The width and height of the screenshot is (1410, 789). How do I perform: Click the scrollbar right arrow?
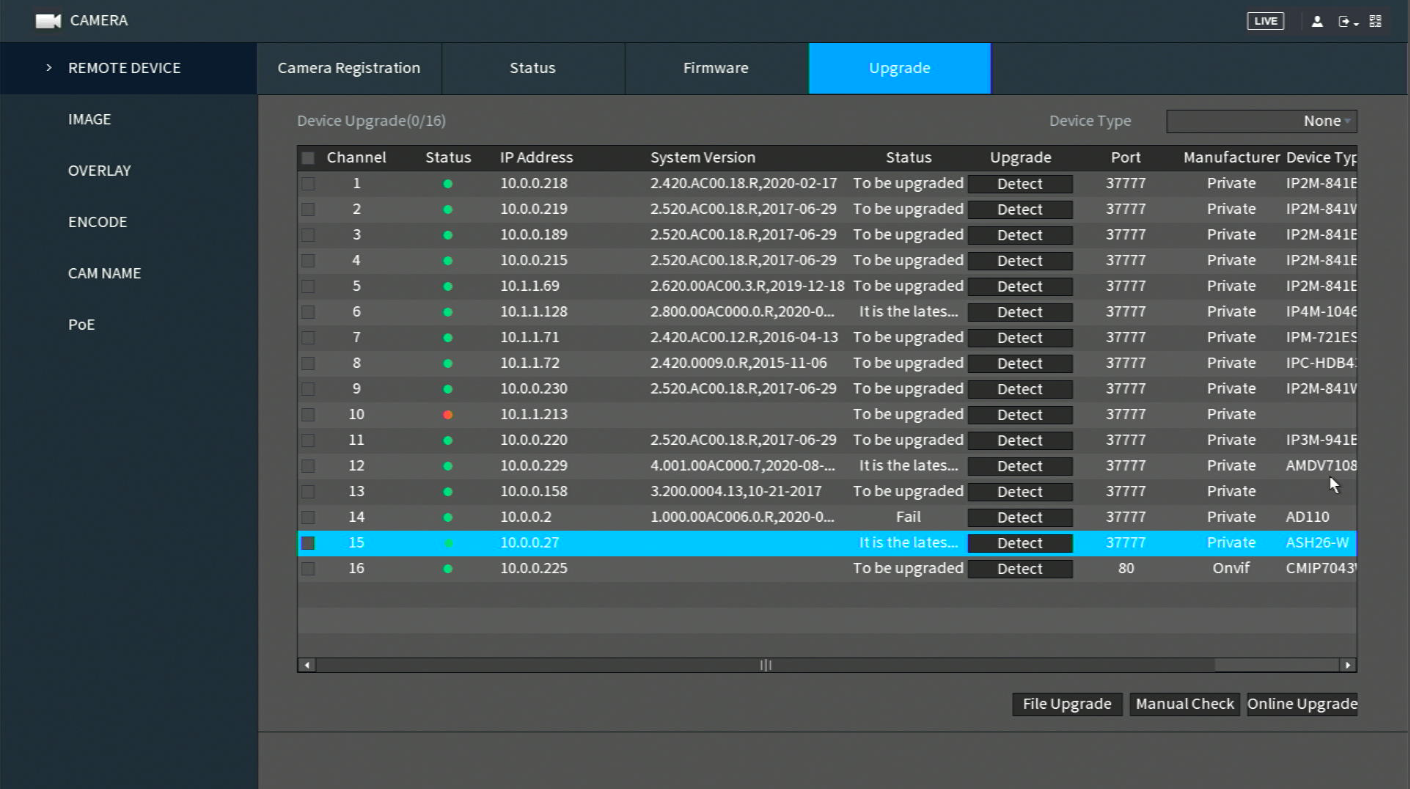[x=1348, y=665]
